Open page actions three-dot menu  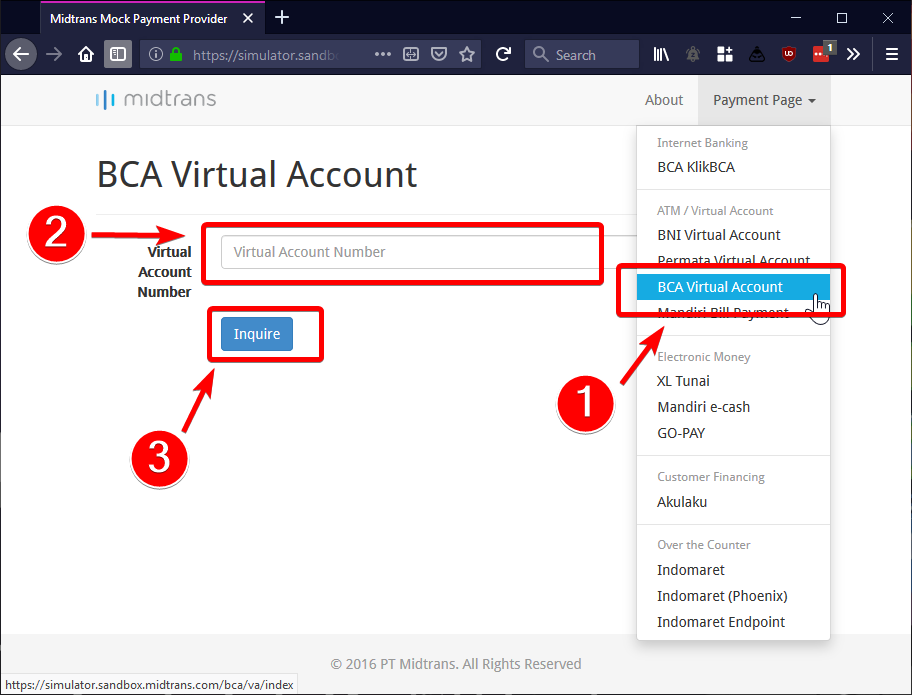point(383,55)
